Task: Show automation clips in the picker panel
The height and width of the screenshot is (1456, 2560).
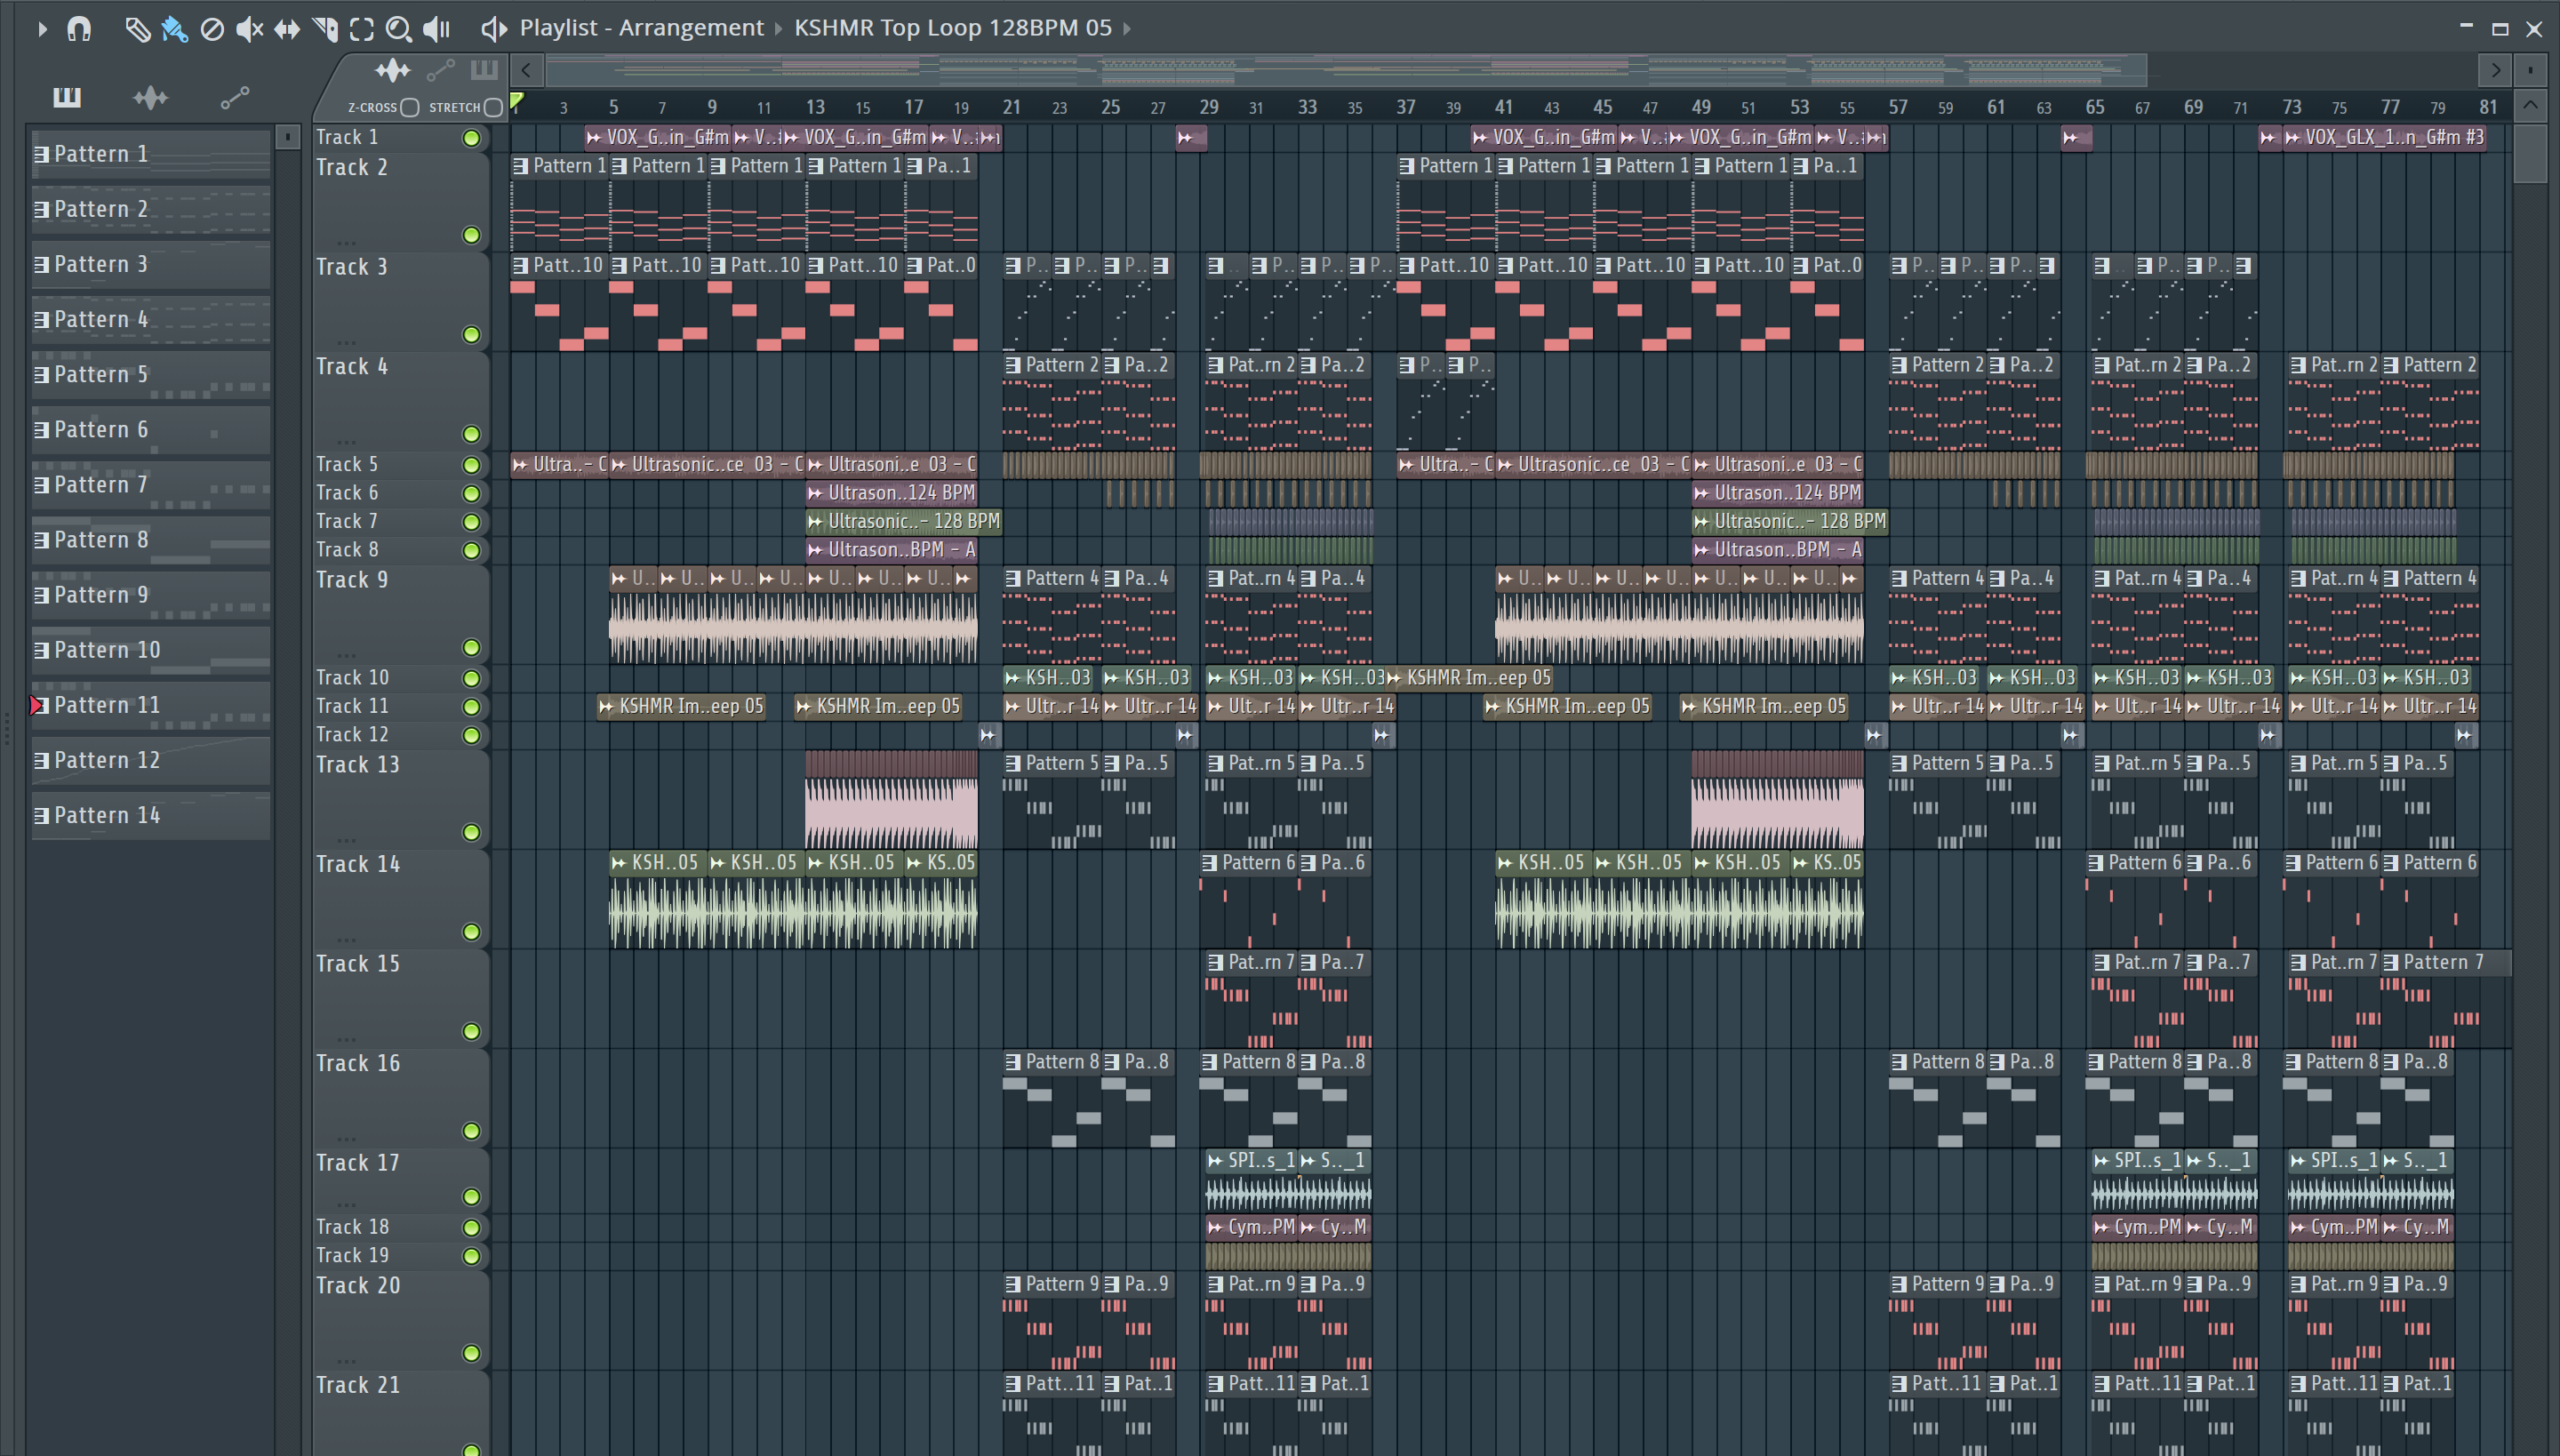Action: coord(235,97)
